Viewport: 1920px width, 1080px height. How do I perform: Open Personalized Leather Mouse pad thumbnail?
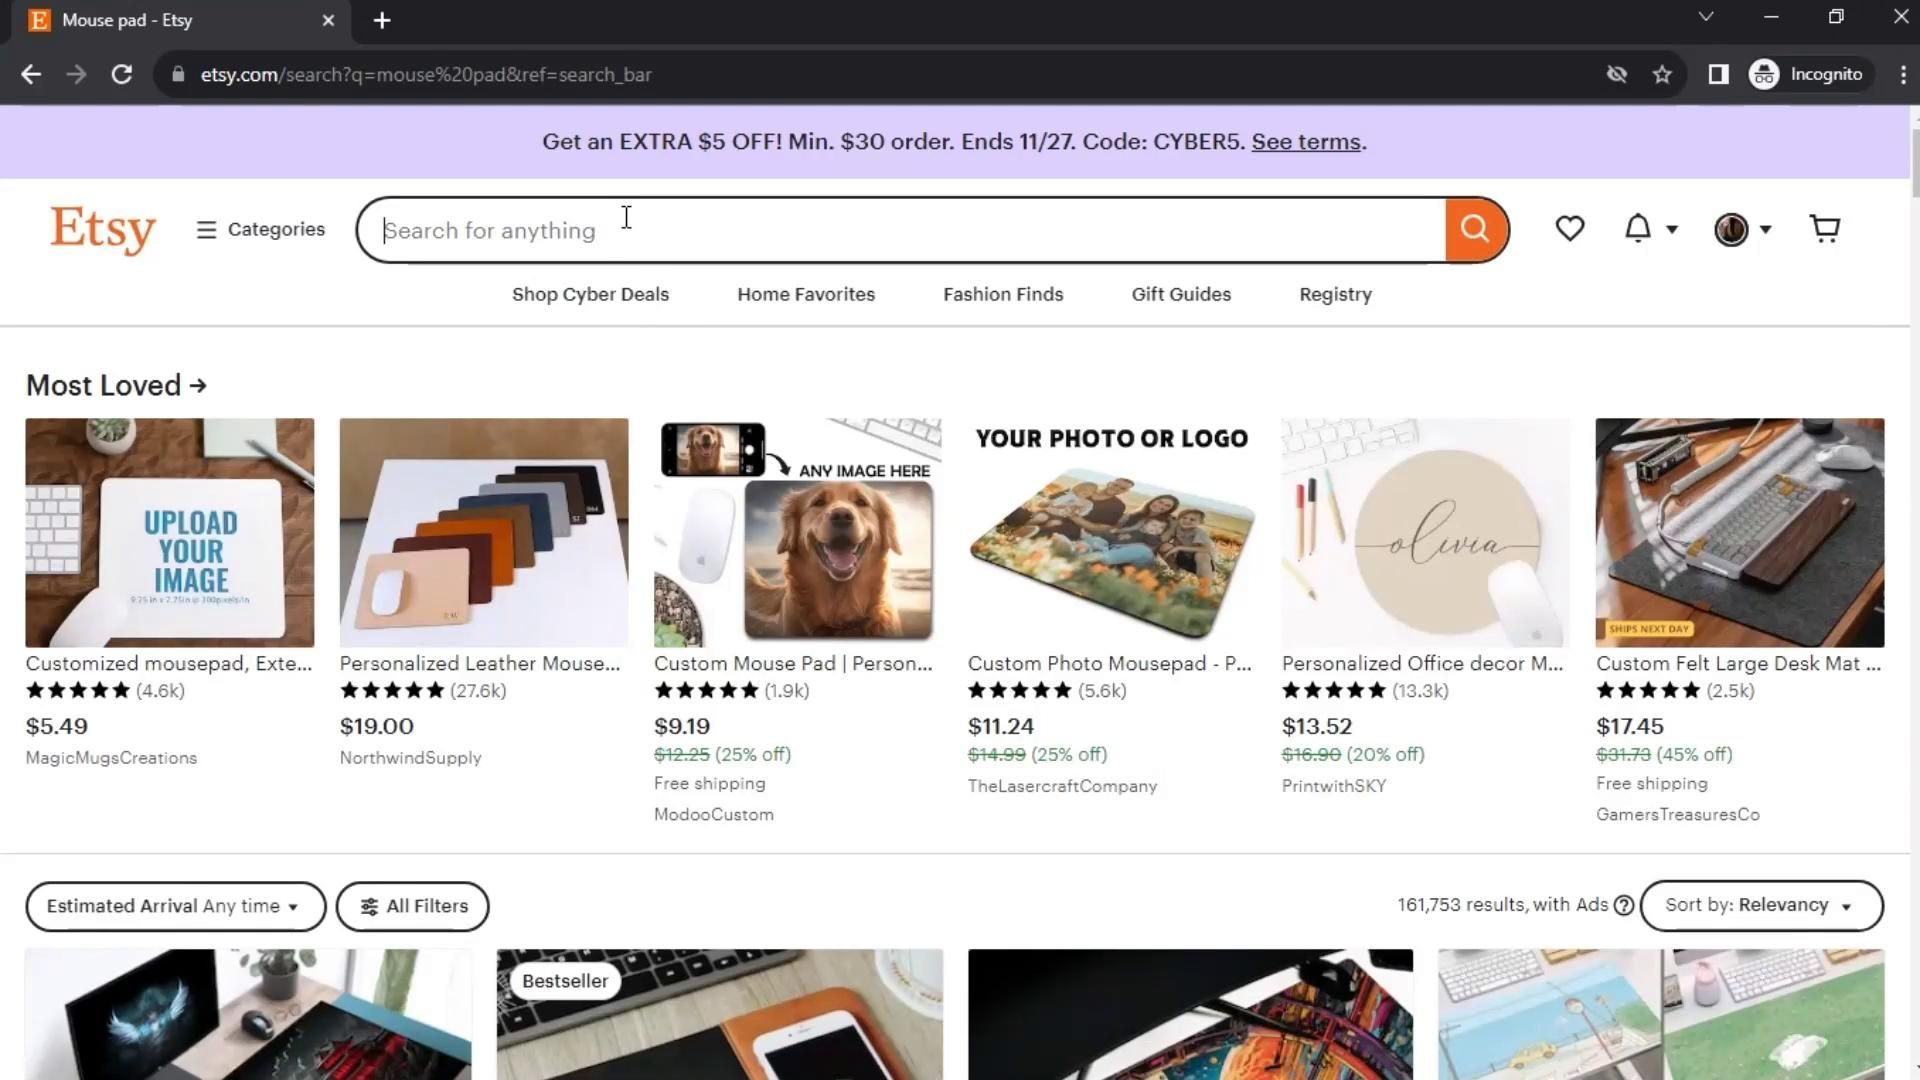tap(484, 532)
